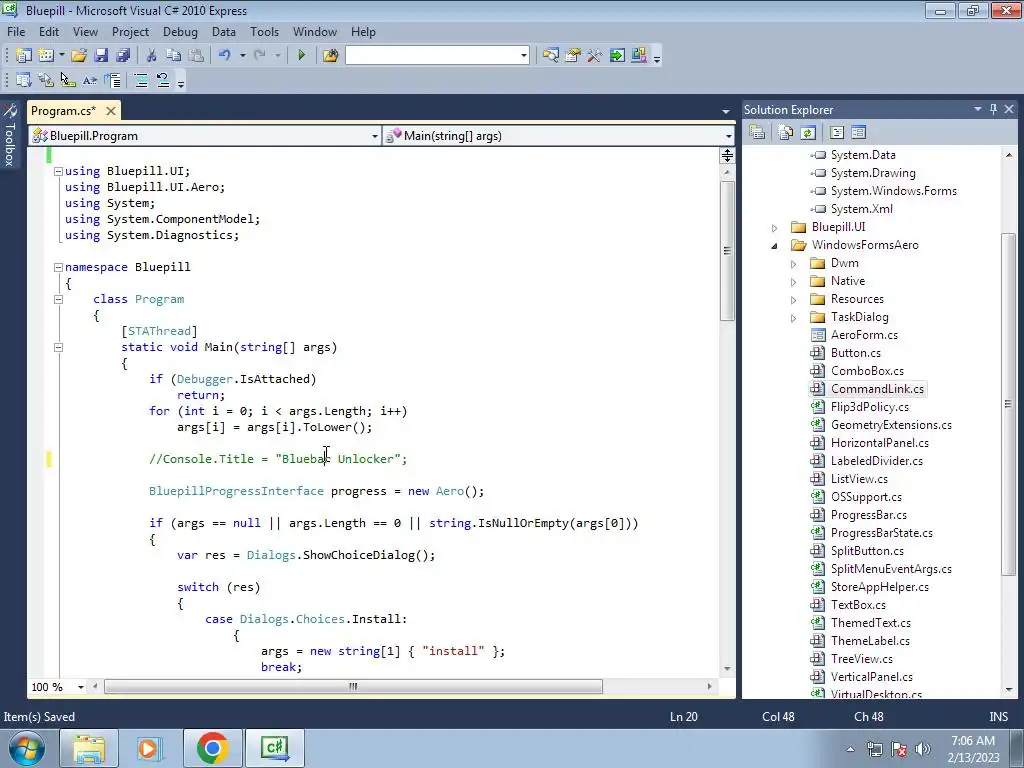1024x768 pixels.
Task: Cut the selection with the scissors icon
Action: (x=151, y=56)
